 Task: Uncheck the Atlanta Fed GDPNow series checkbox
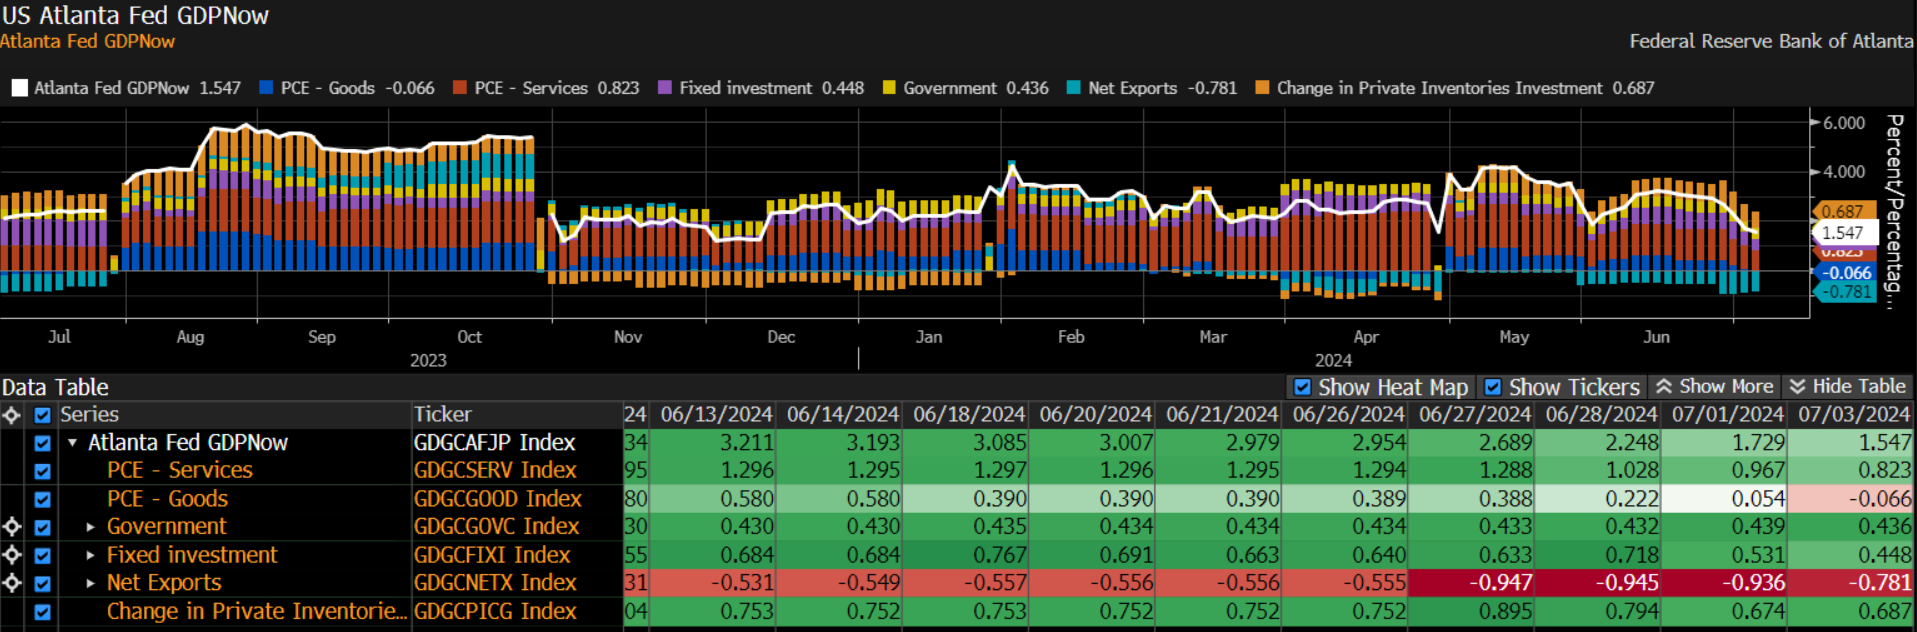tap(42, 443)
